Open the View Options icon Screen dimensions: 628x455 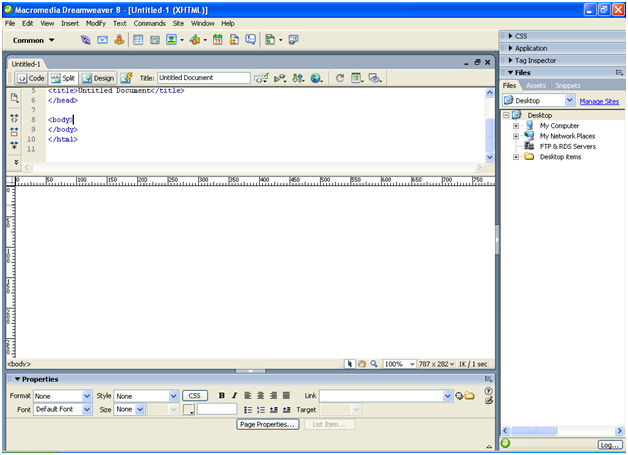coord(357,78)
